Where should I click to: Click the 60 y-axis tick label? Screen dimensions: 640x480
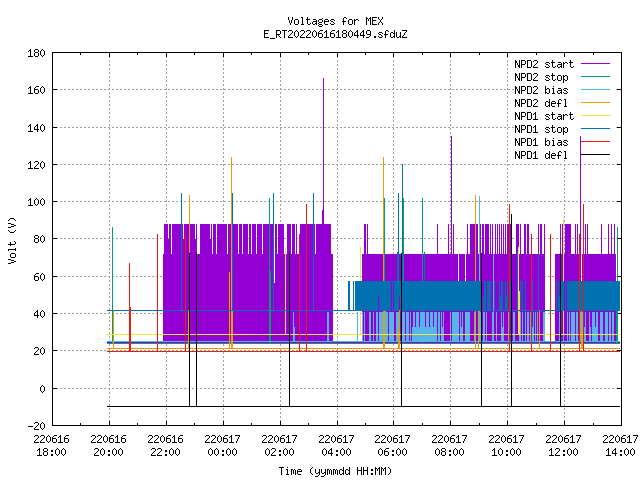coord(39,277)
